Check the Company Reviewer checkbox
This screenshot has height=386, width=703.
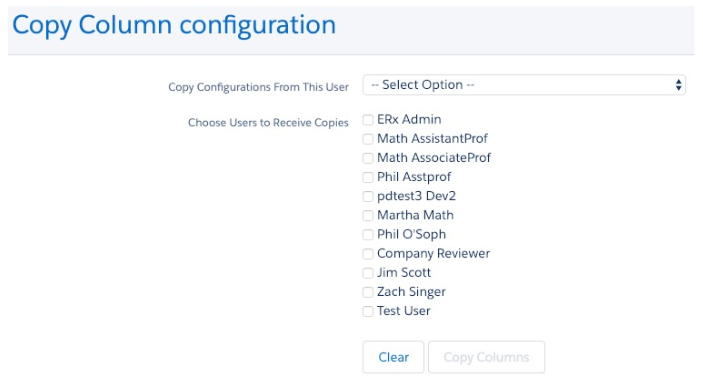pyautogui.click(x=368, y=254)
